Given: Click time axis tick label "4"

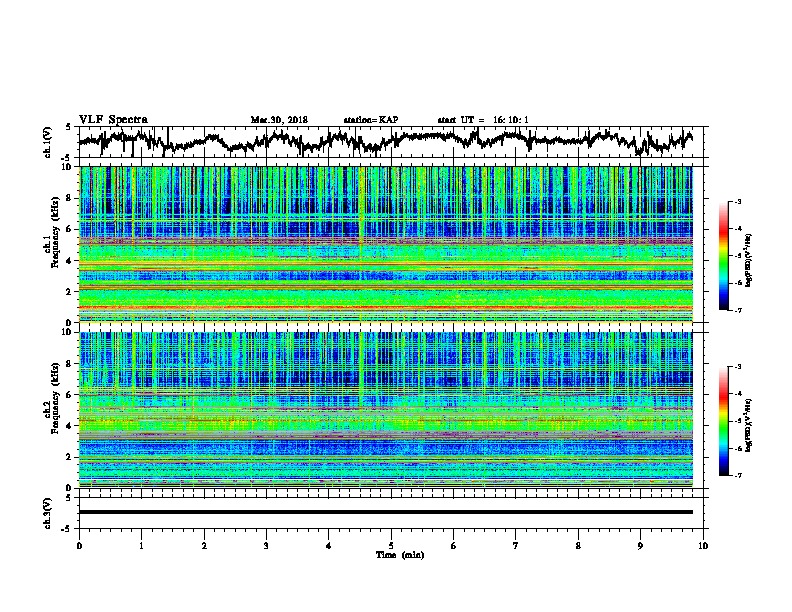Looking at the screenshot, I should tap(329, 545).
